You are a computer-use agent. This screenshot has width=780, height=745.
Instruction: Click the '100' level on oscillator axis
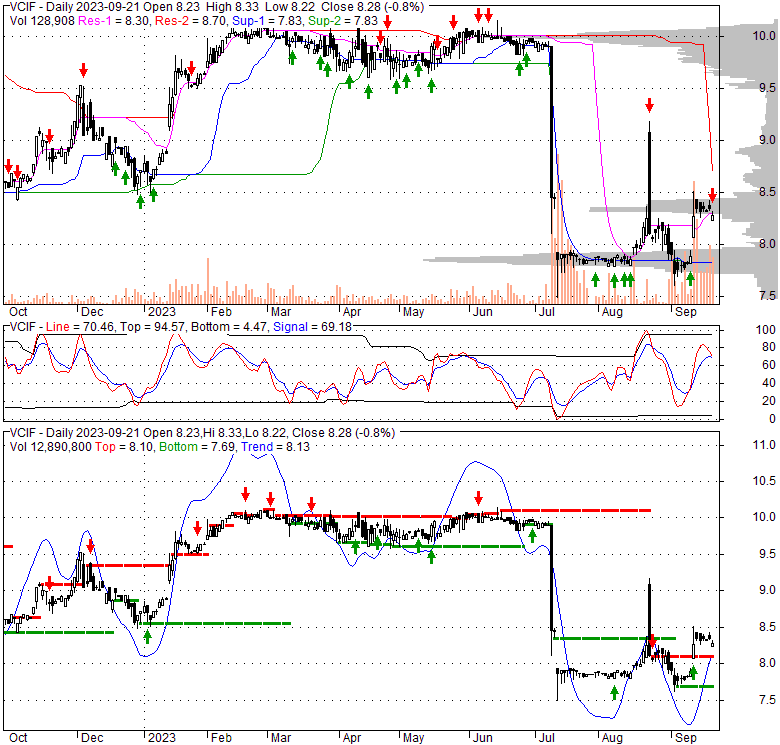pos(766,330)
